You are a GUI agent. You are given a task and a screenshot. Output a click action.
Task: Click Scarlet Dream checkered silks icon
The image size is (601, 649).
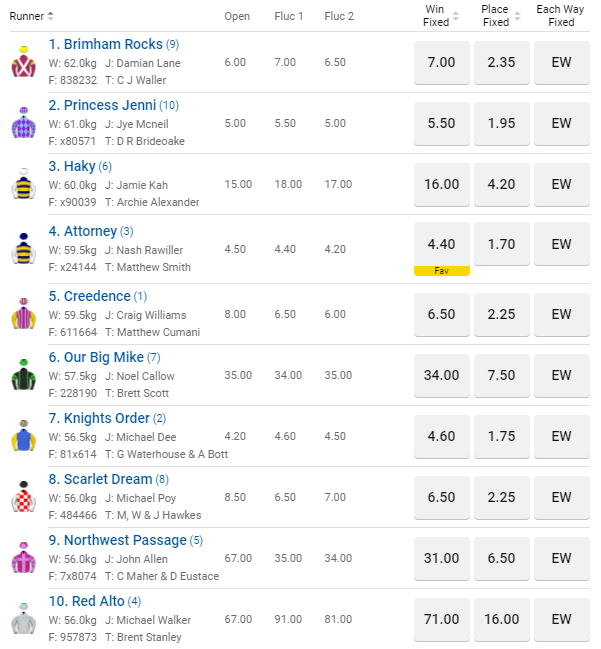[22, 497]
